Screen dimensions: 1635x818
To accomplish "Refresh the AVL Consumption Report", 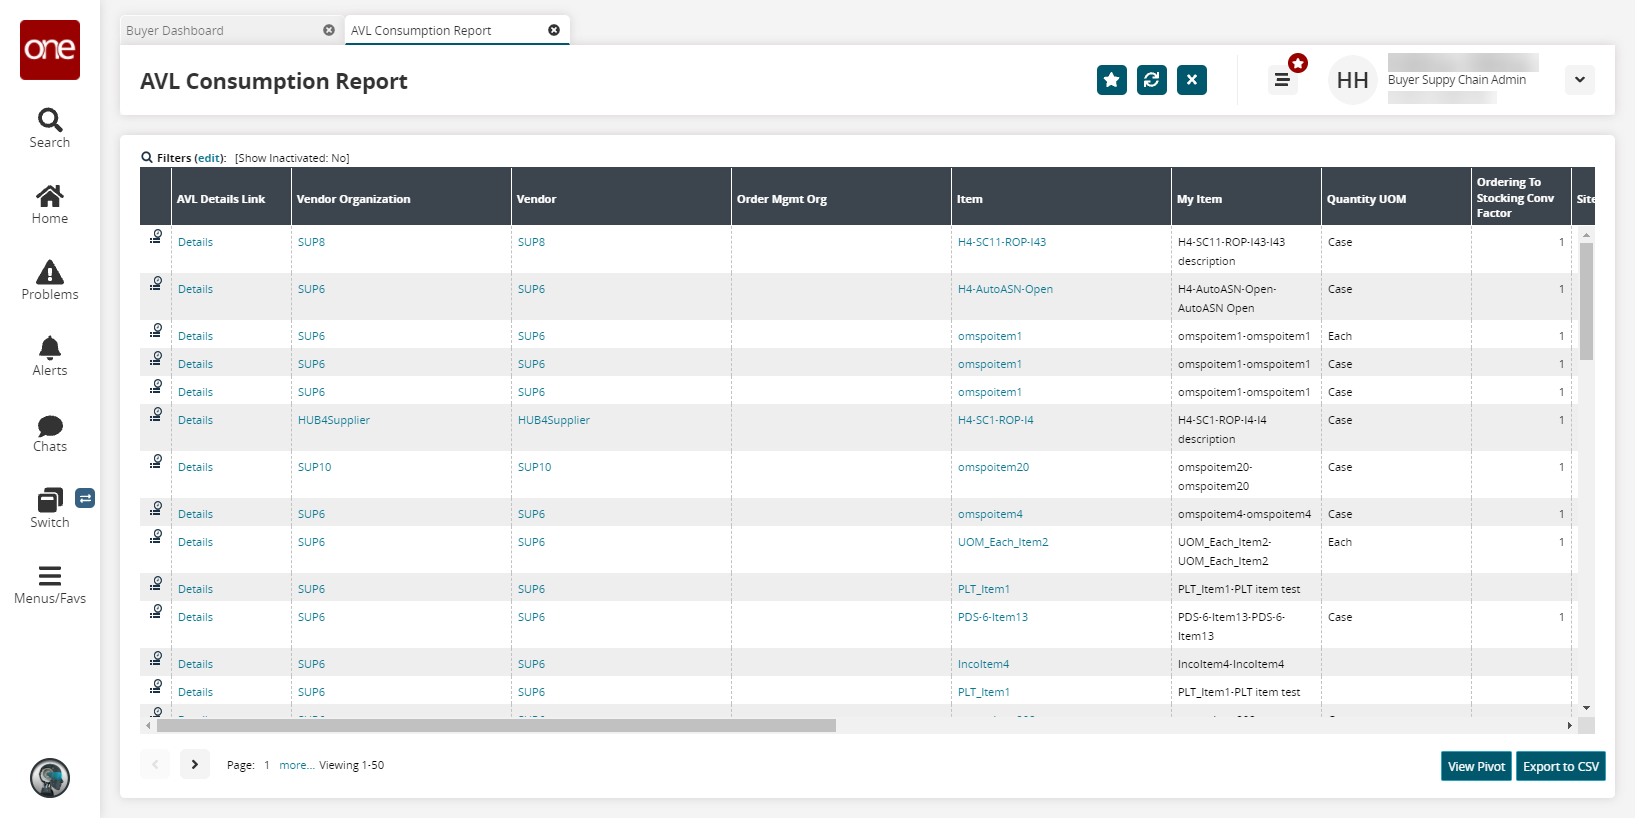I will tap(1151, 80).
